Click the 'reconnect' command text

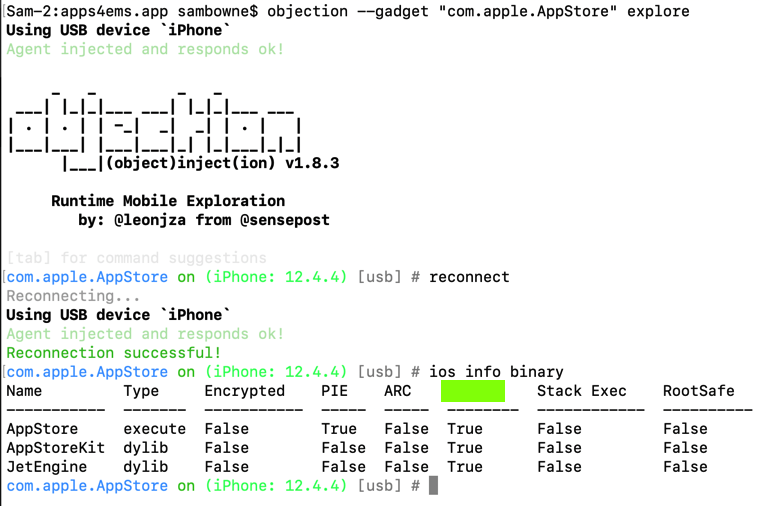coord(469,277)
